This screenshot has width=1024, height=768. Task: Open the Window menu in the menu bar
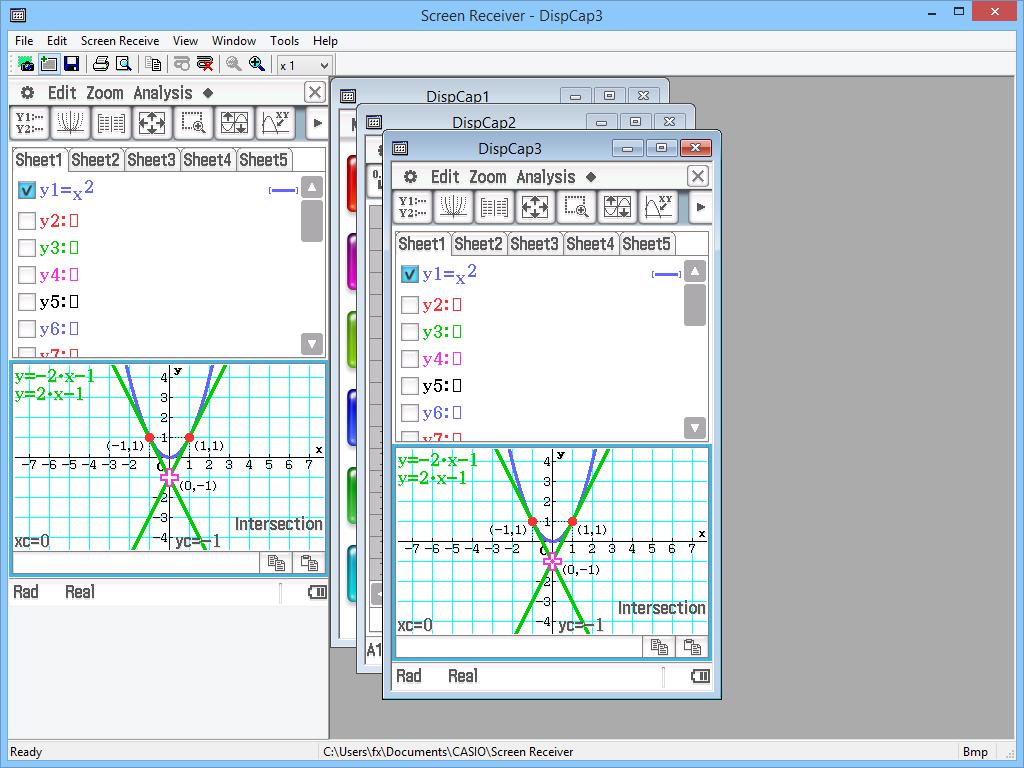click(x=234, y=40)
